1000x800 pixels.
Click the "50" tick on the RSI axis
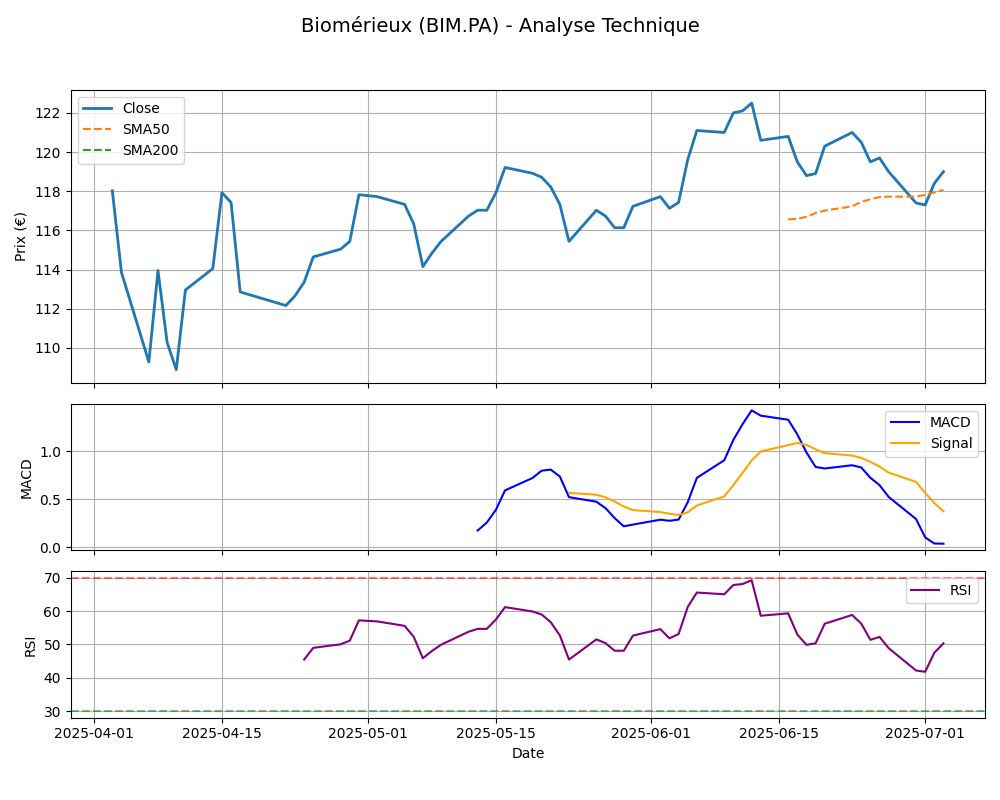tap(52, 645)
